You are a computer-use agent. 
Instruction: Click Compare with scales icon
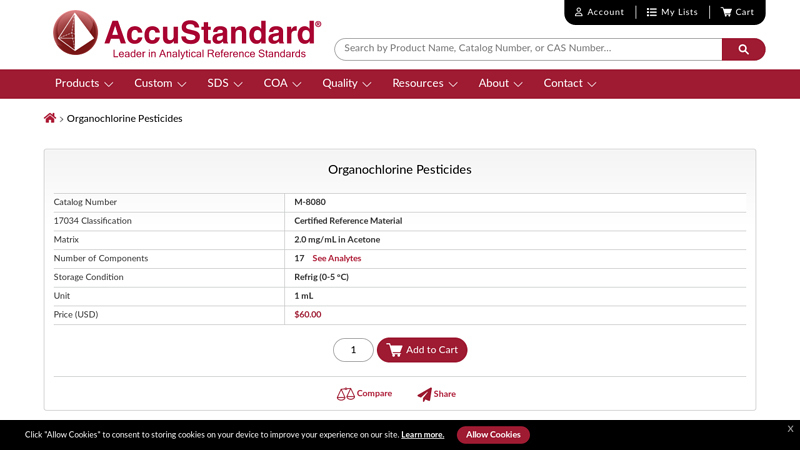364,394
